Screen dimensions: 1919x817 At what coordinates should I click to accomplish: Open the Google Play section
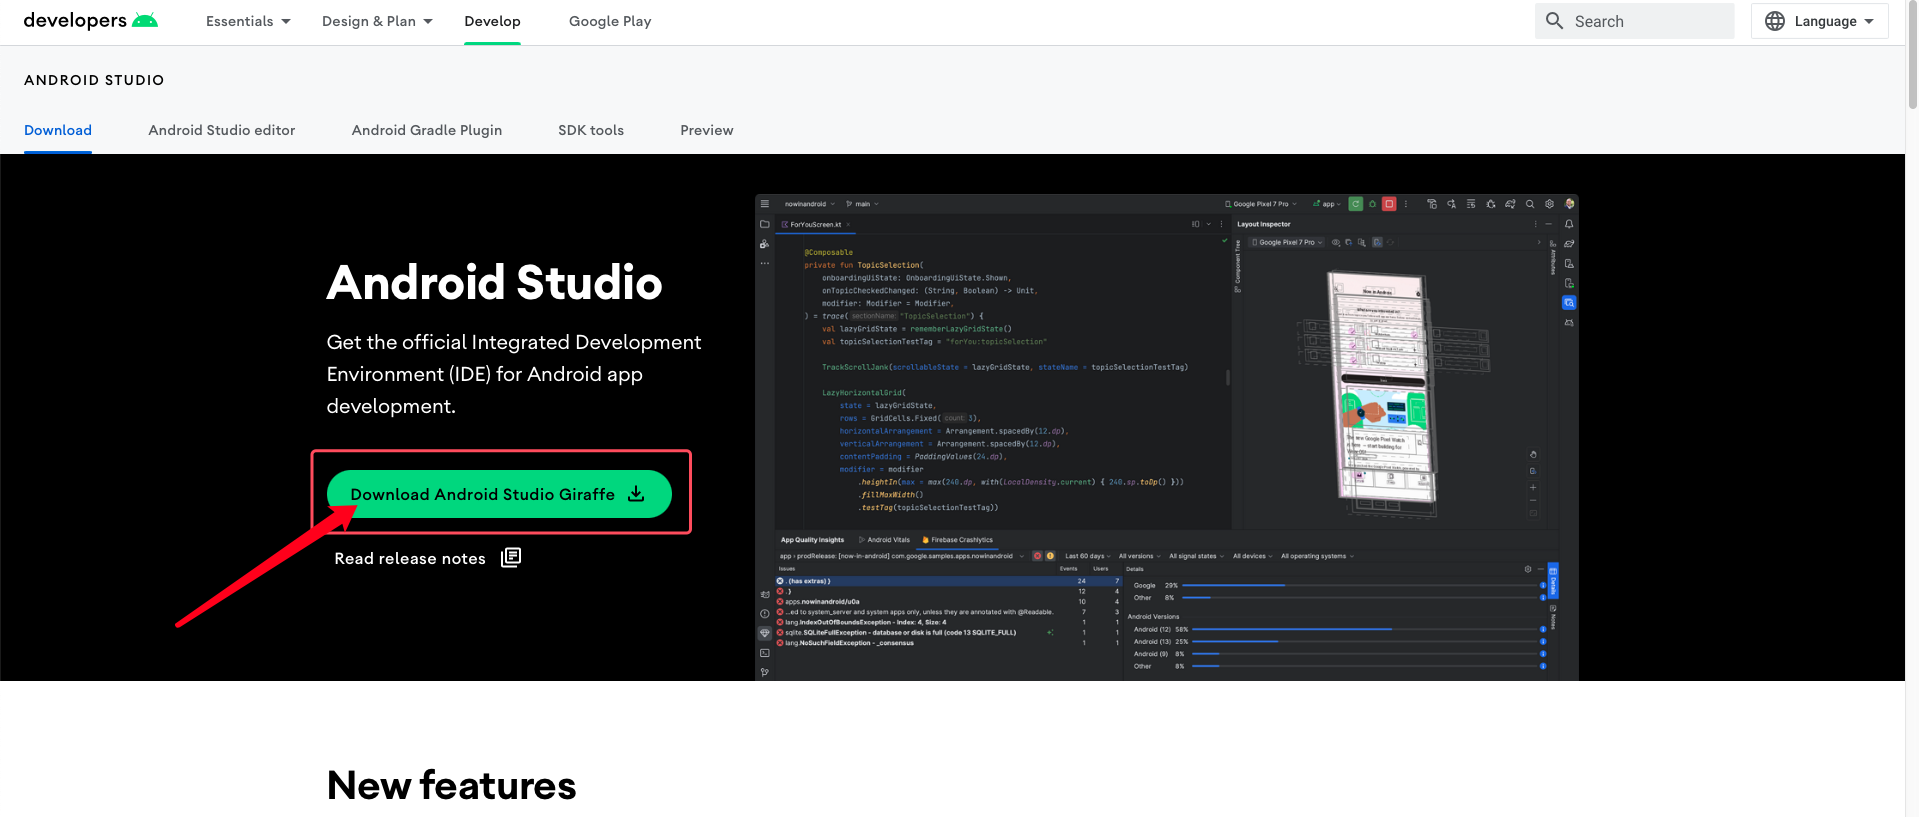pyautogui.click(x=610, y=21)
